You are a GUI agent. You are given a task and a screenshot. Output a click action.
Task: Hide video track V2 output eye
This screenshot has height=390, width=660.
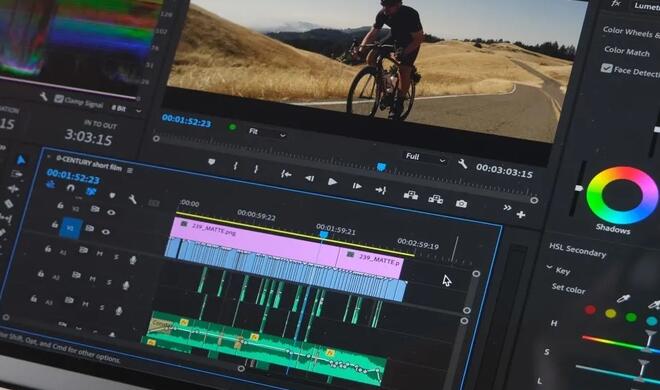pyautogui.click(x=111, y=212)
